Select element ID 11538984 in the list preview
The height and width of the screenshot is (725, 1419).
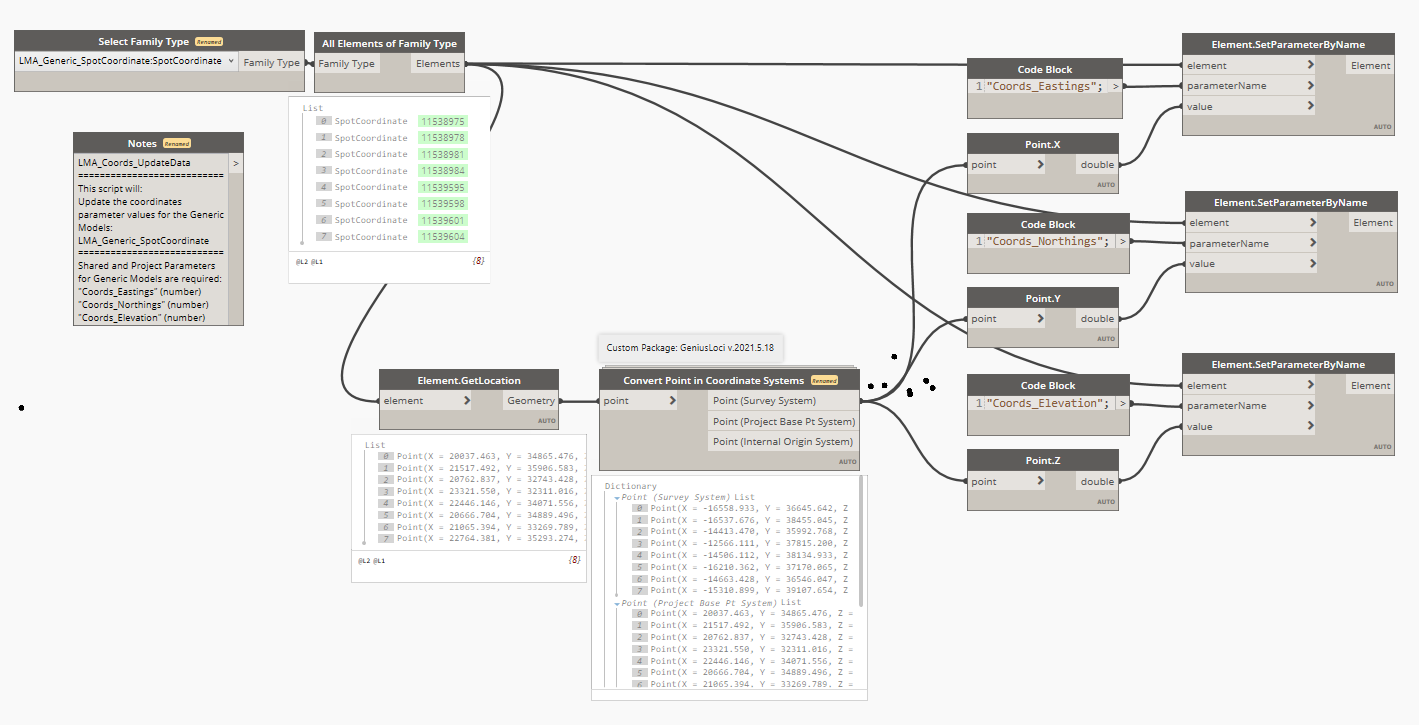coord(443,171)
